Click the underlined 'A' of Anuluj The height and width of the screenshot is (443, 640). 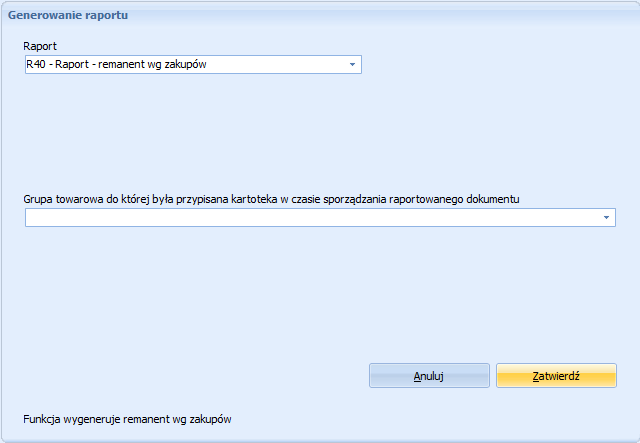click(417, 376)
